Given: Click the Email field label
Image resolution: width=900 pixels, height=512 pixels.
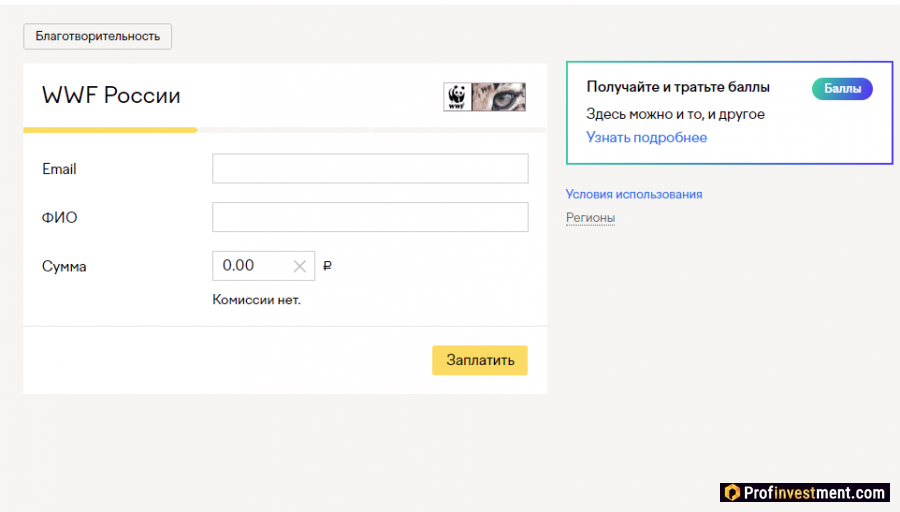Looking at the screenshot, I should [x=59, y=169].
